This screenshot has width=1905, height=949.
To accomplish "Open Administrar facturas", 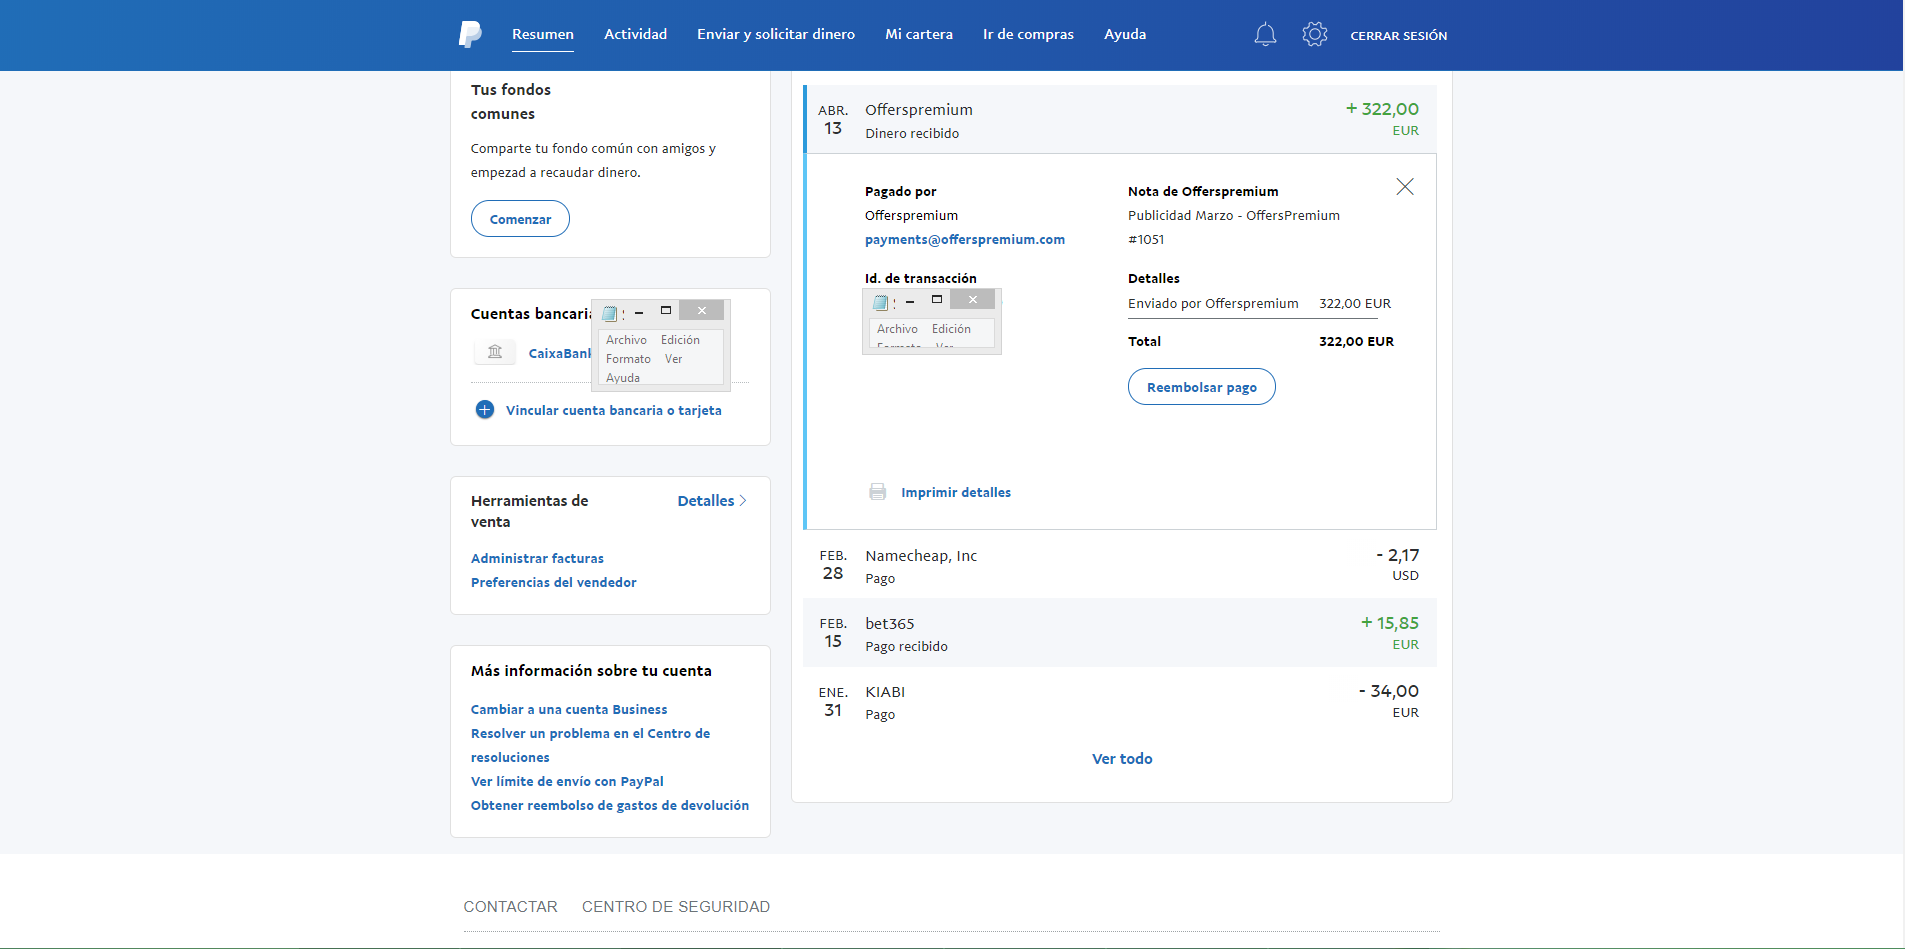I will [x=537, y=558].
